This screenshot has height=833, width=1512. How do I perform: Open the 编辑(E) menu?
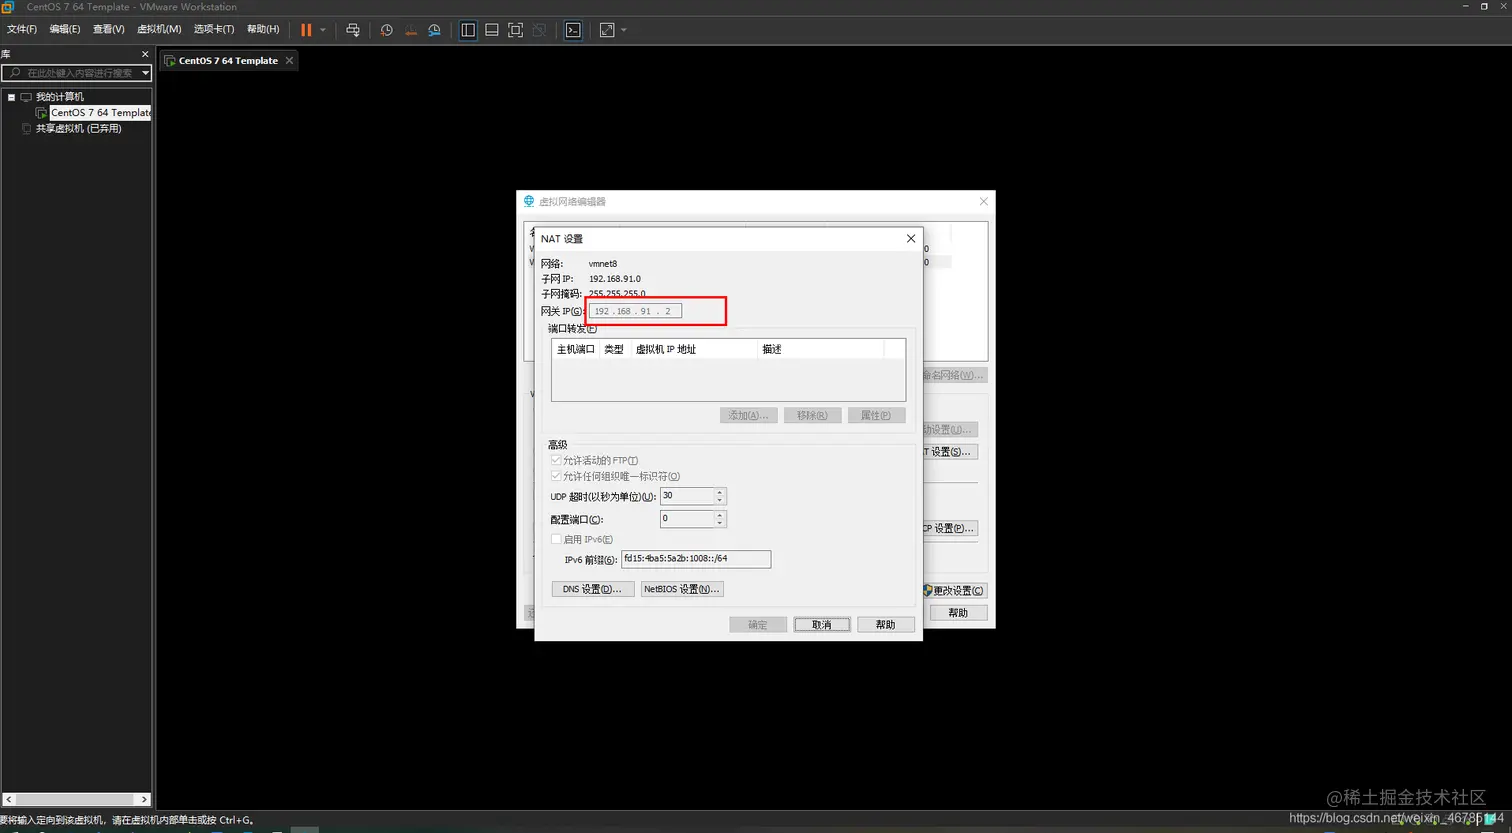click(65, 30)
